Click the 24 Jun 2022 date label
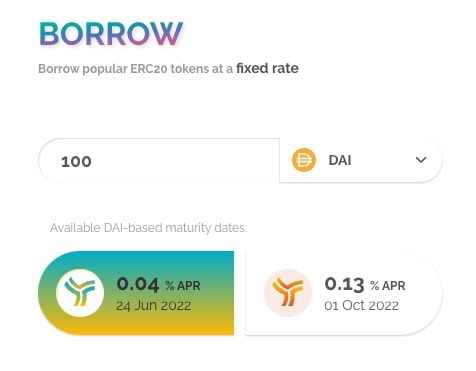Viewport: 476px width, 371px height. 154,306
